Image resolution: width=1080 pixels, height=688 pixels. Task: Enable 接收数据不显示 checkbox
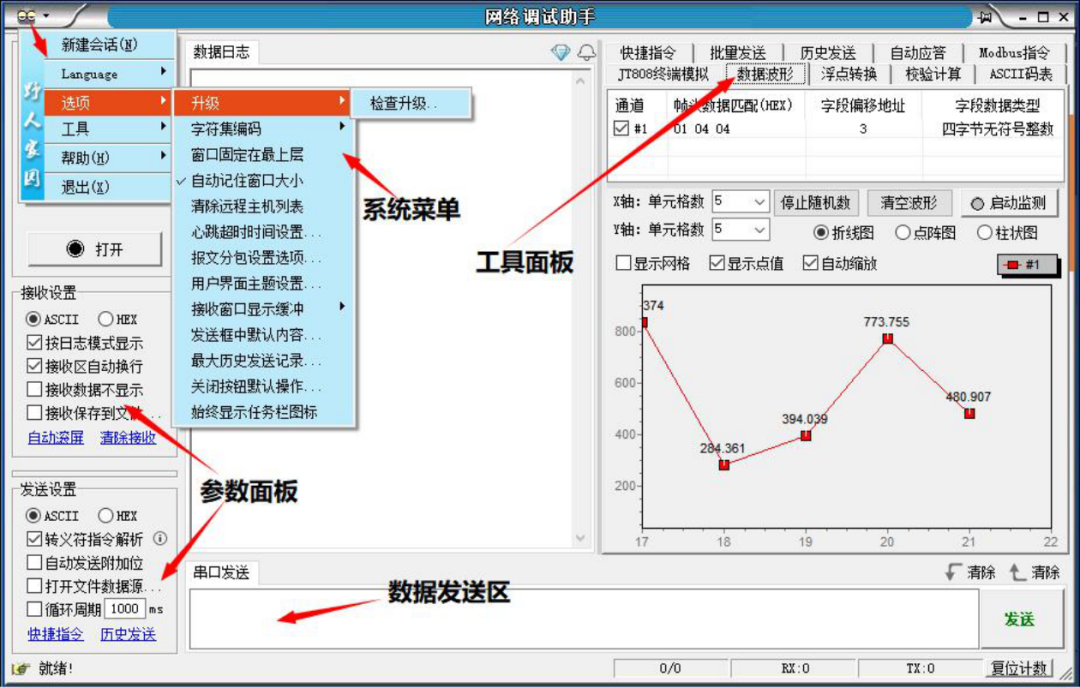click(34, 389)
